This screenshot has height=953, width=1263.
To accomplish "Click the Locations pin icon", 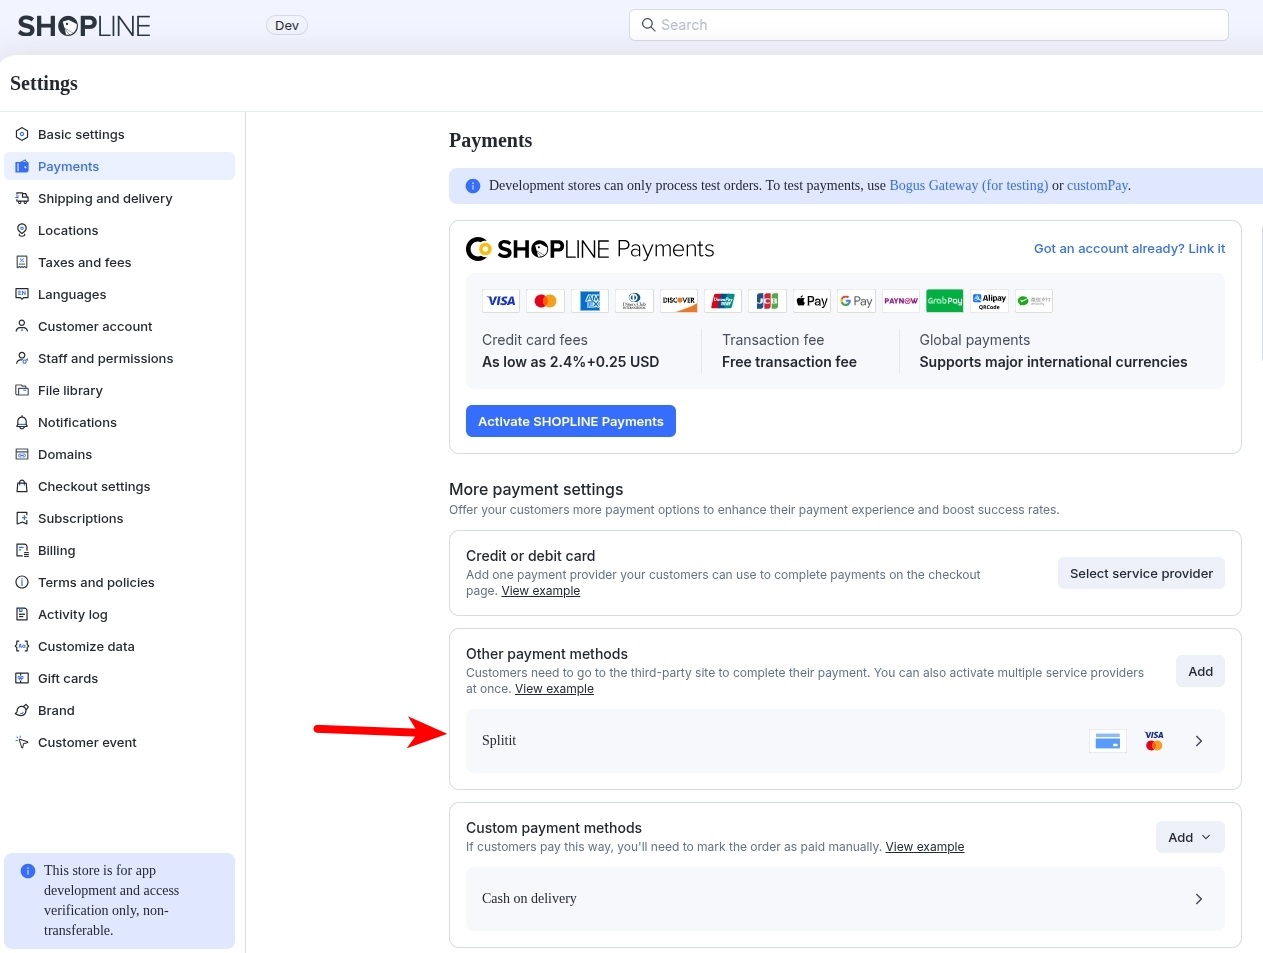I will click(22, 230).
